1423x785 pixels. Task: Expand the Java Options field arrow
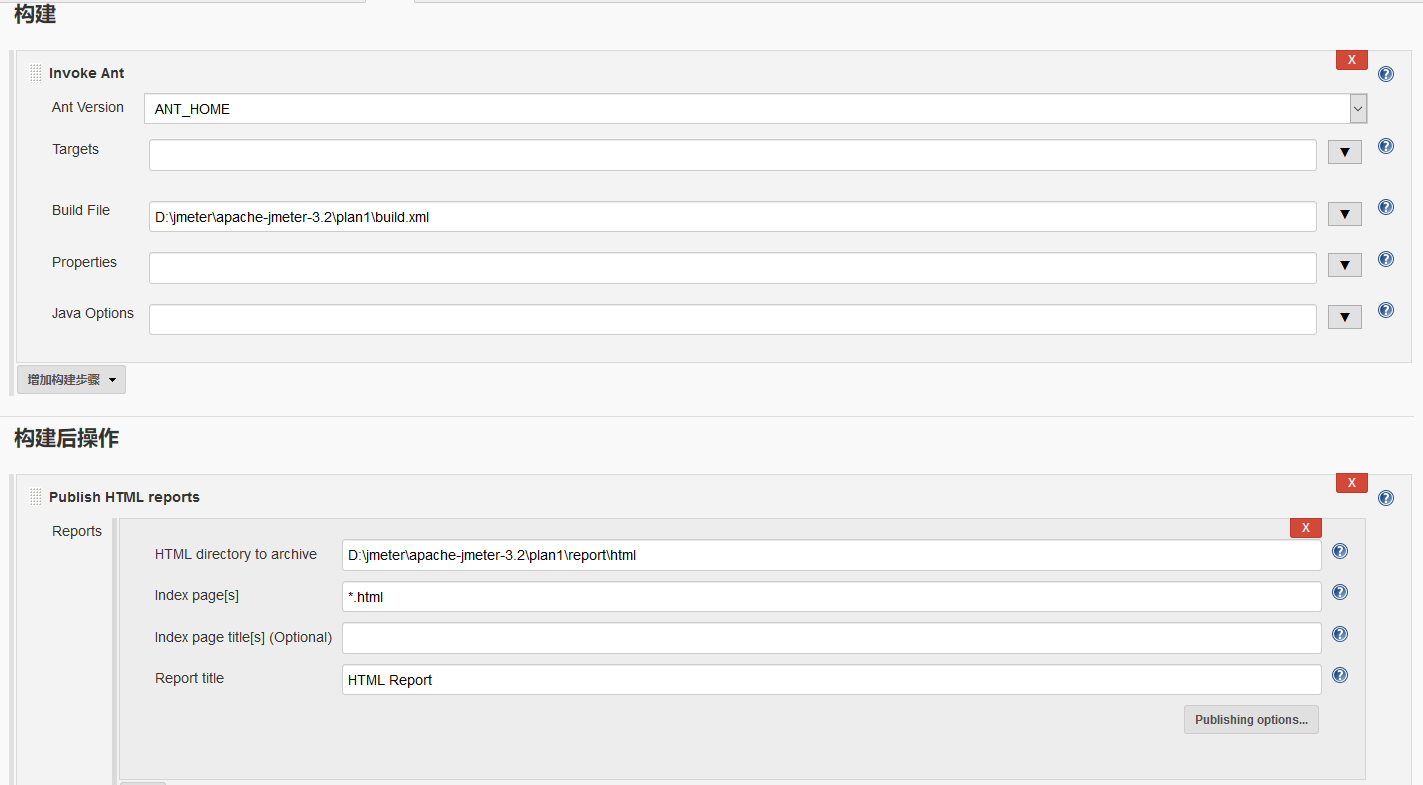[1344, 317]
